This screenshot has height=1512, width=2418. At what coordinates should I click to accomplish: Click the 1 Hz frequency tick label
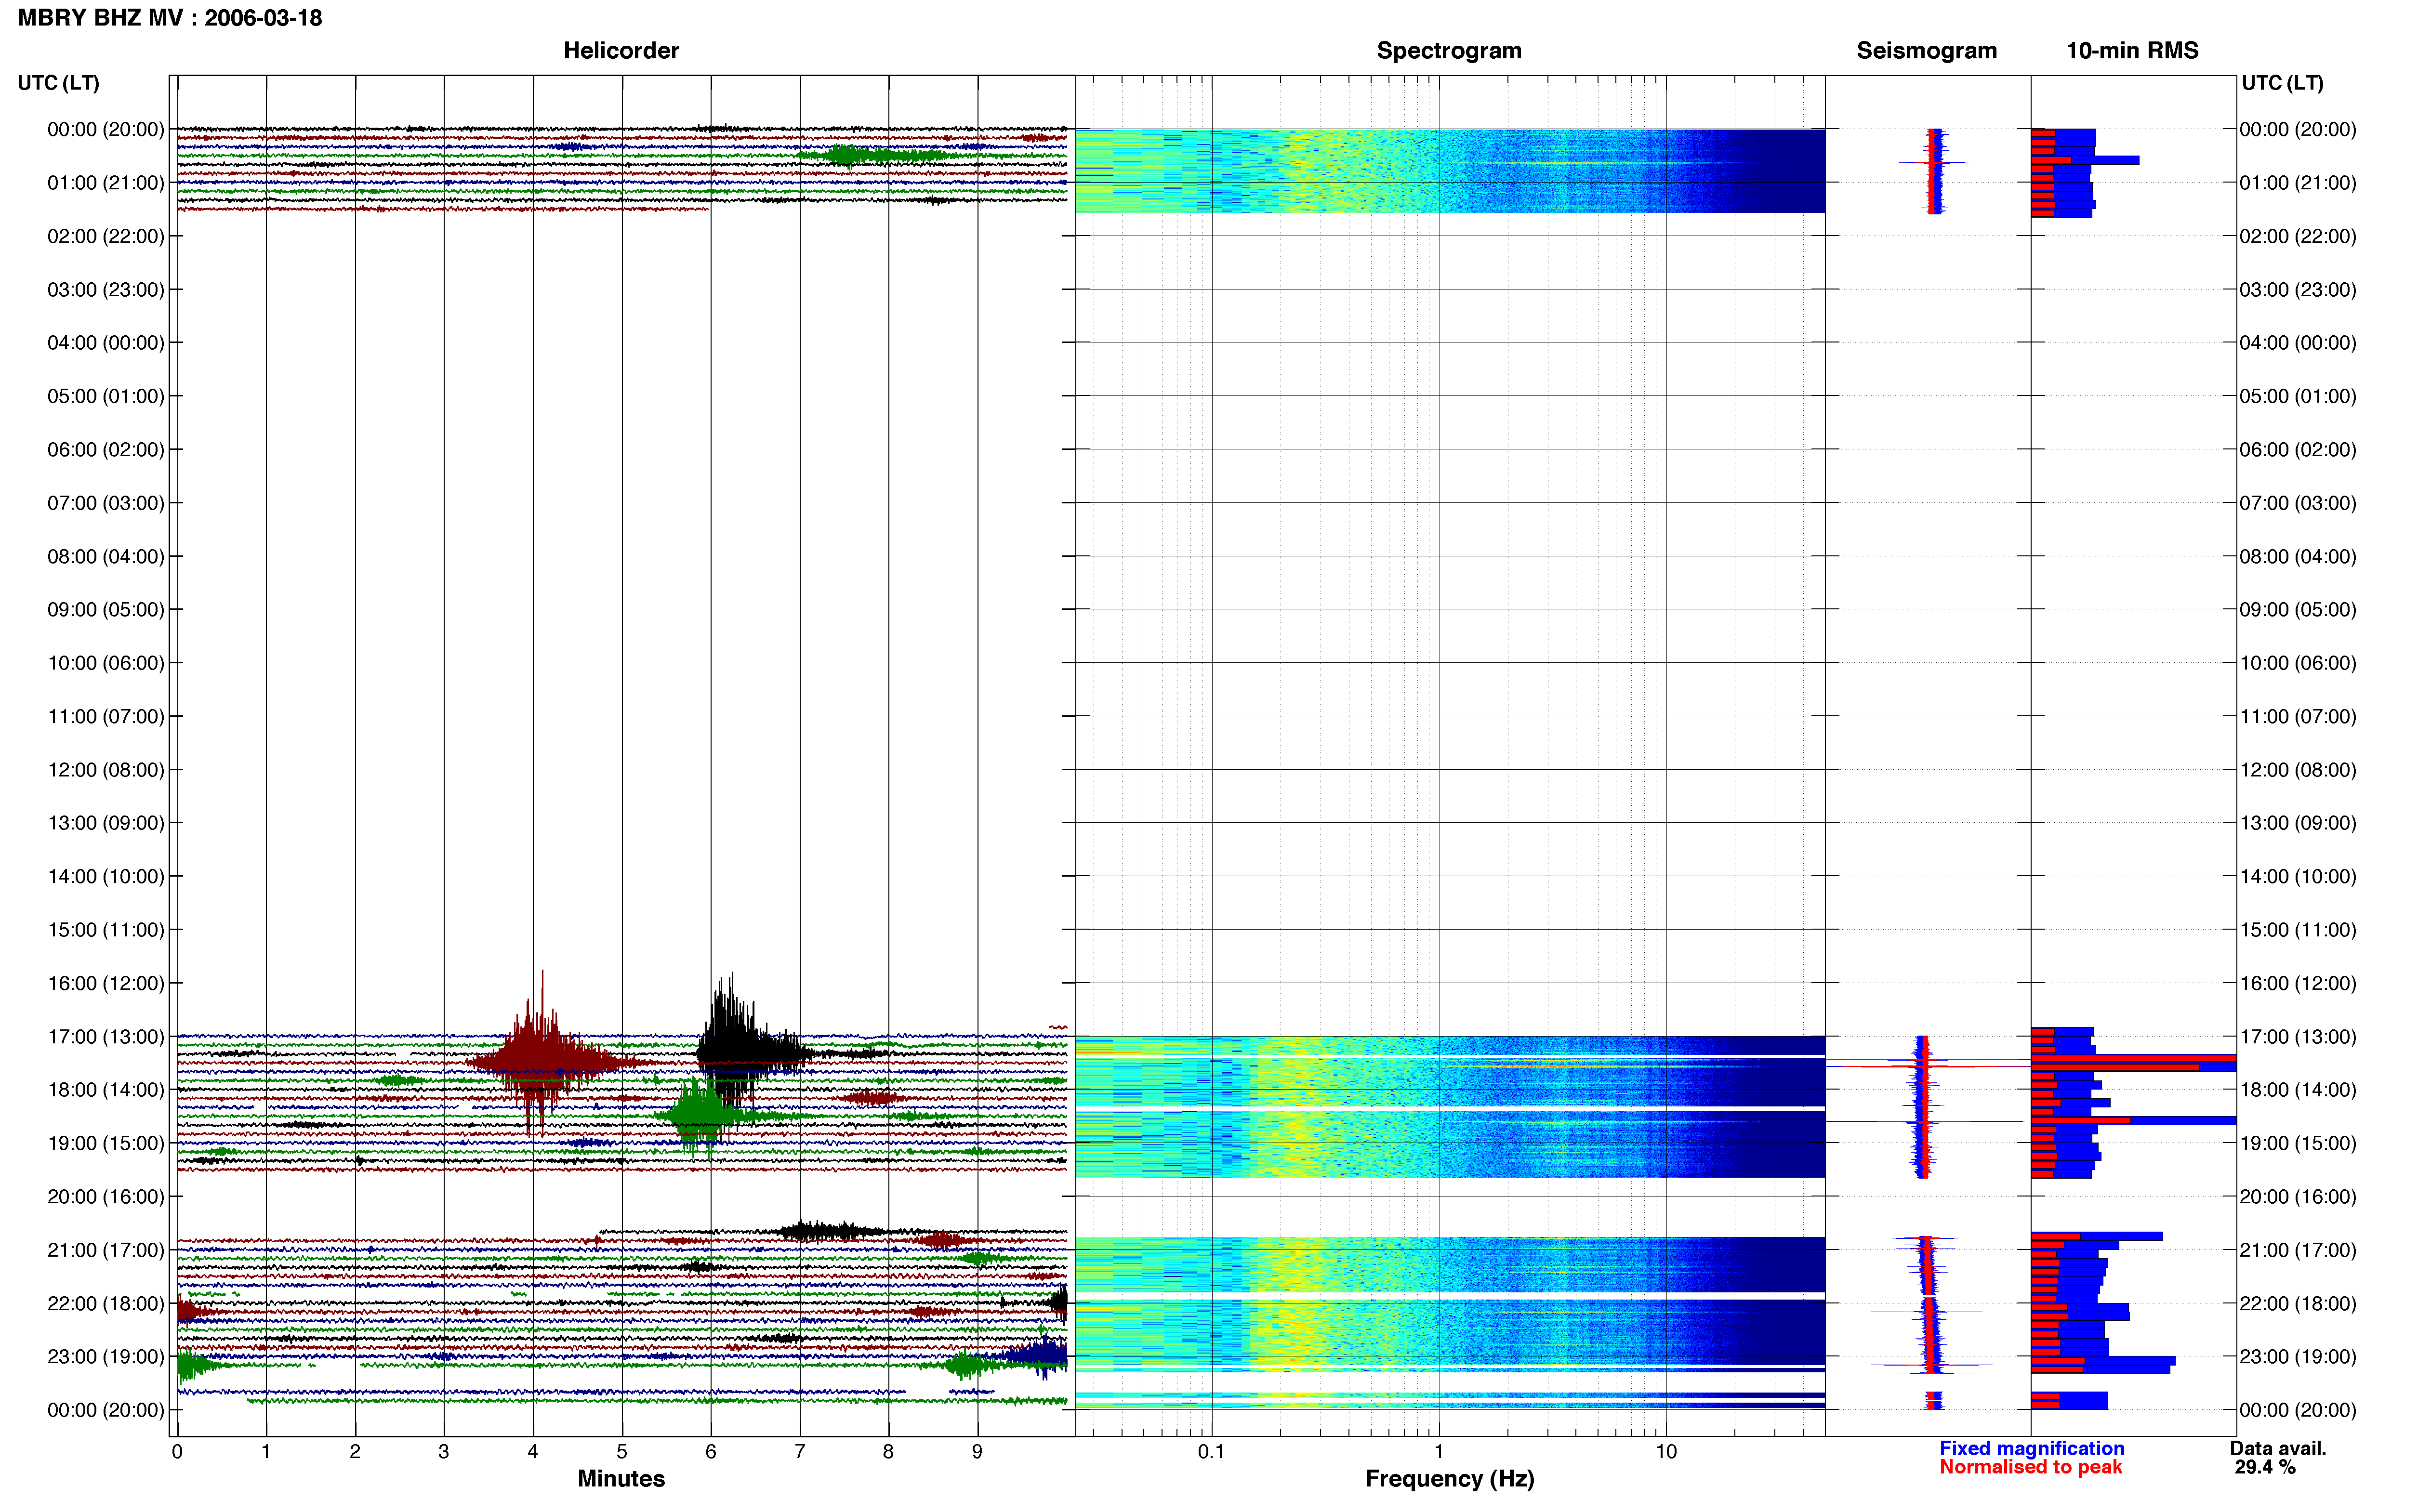pos(1439,1452)
